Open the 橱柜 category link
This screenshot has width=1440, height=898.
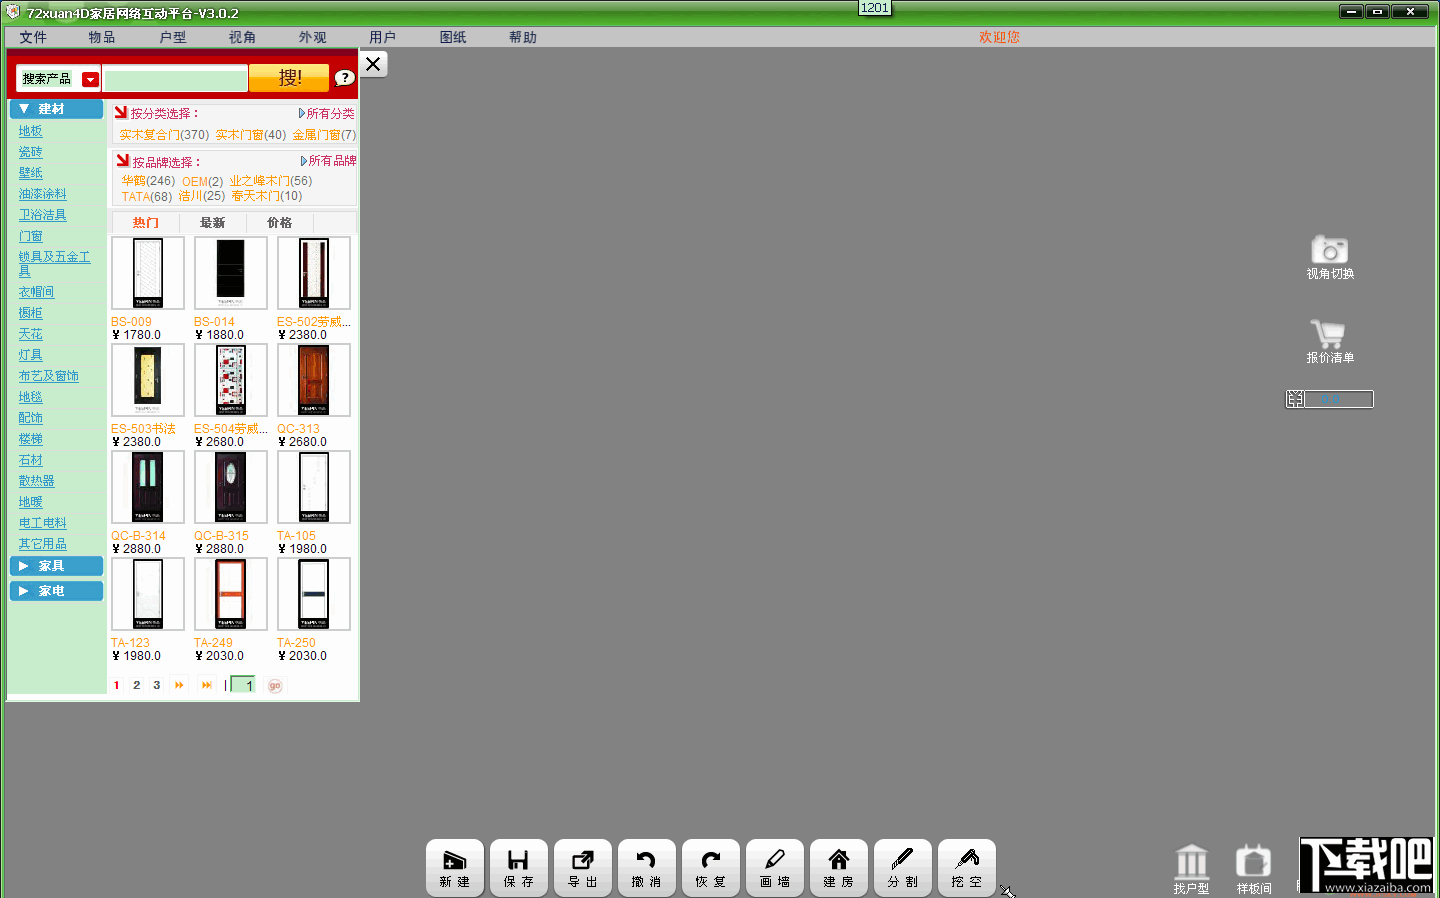31,313
